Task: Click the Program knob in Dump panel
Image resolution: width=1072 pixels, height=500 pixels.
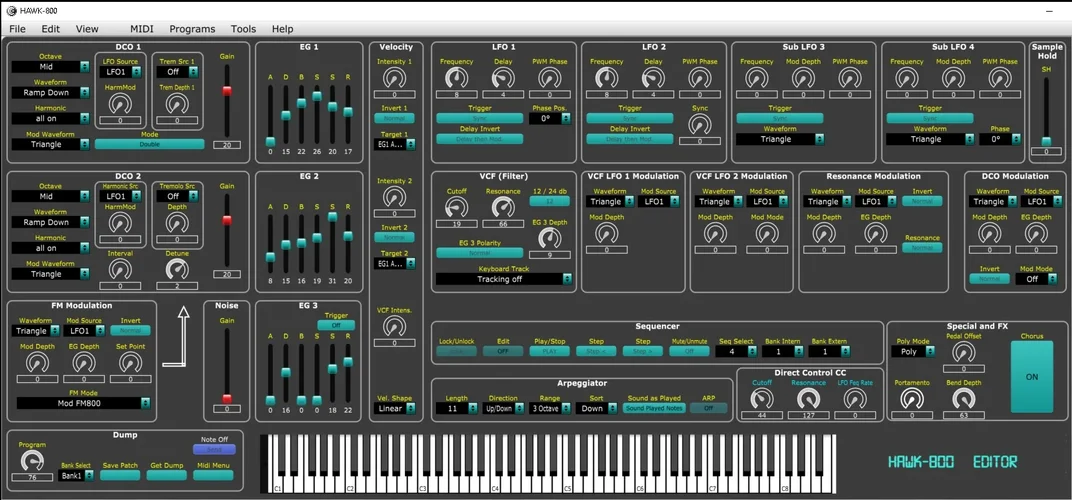Action: click(x=33, y=460)
